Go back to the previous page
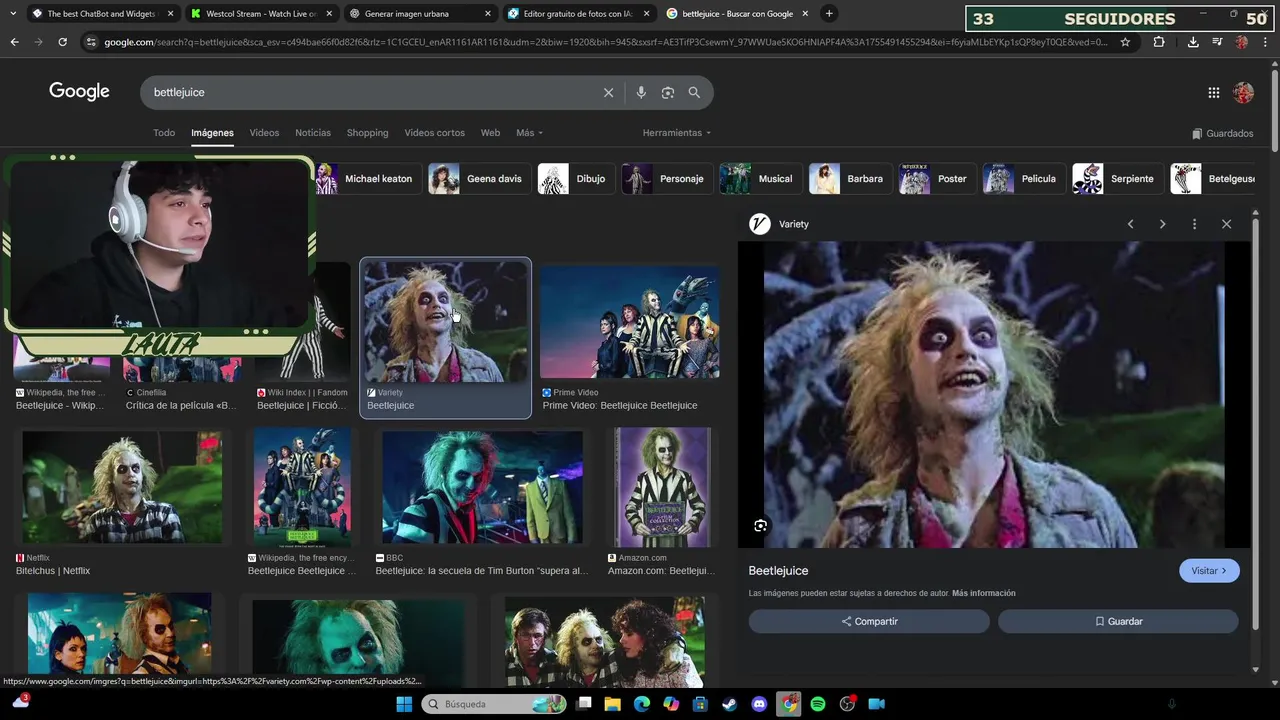The image size is (1280, 720). (14, 42)
